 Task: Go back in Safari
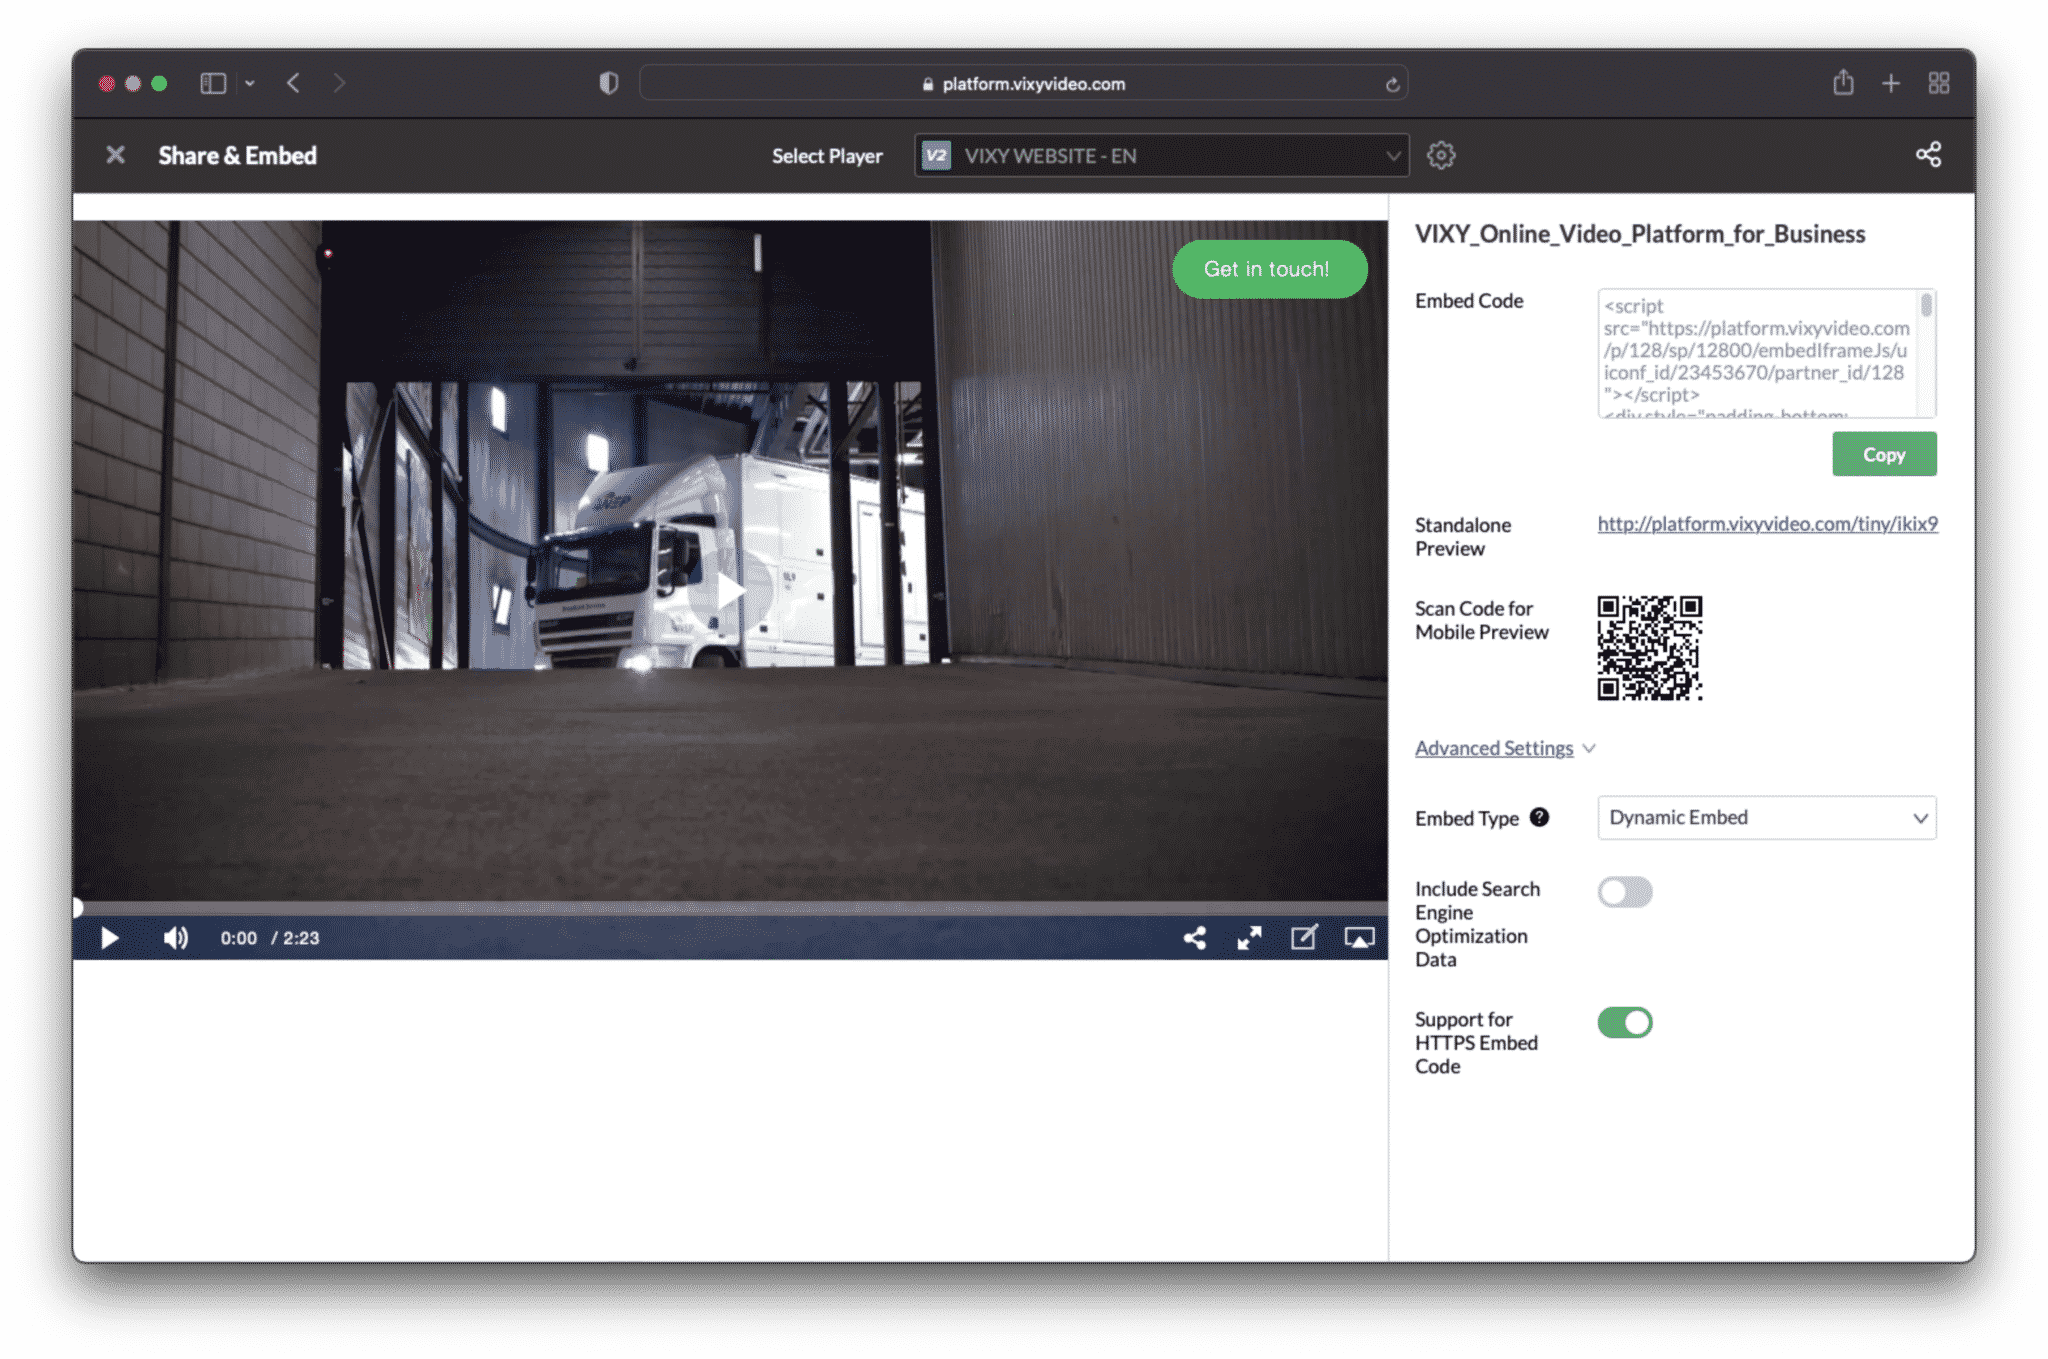293,83
